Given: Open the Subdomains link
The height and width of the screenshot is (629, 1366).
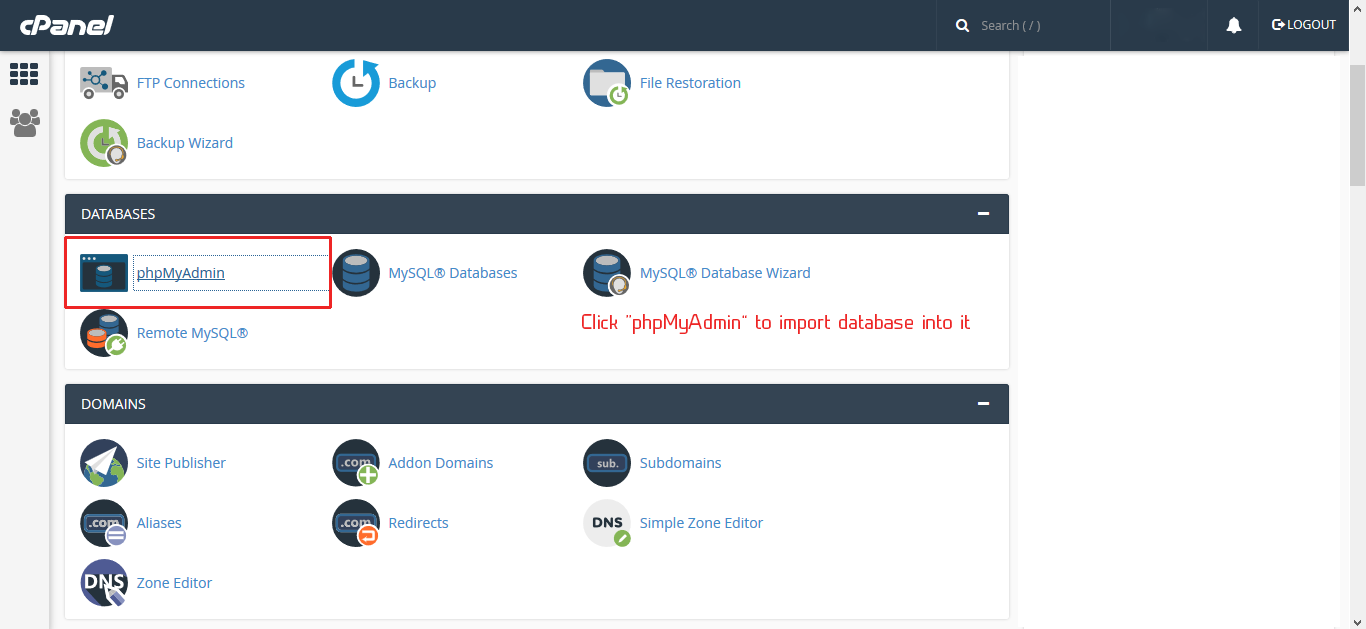Looking at the screenshot, I should click(x=680, y=463).
